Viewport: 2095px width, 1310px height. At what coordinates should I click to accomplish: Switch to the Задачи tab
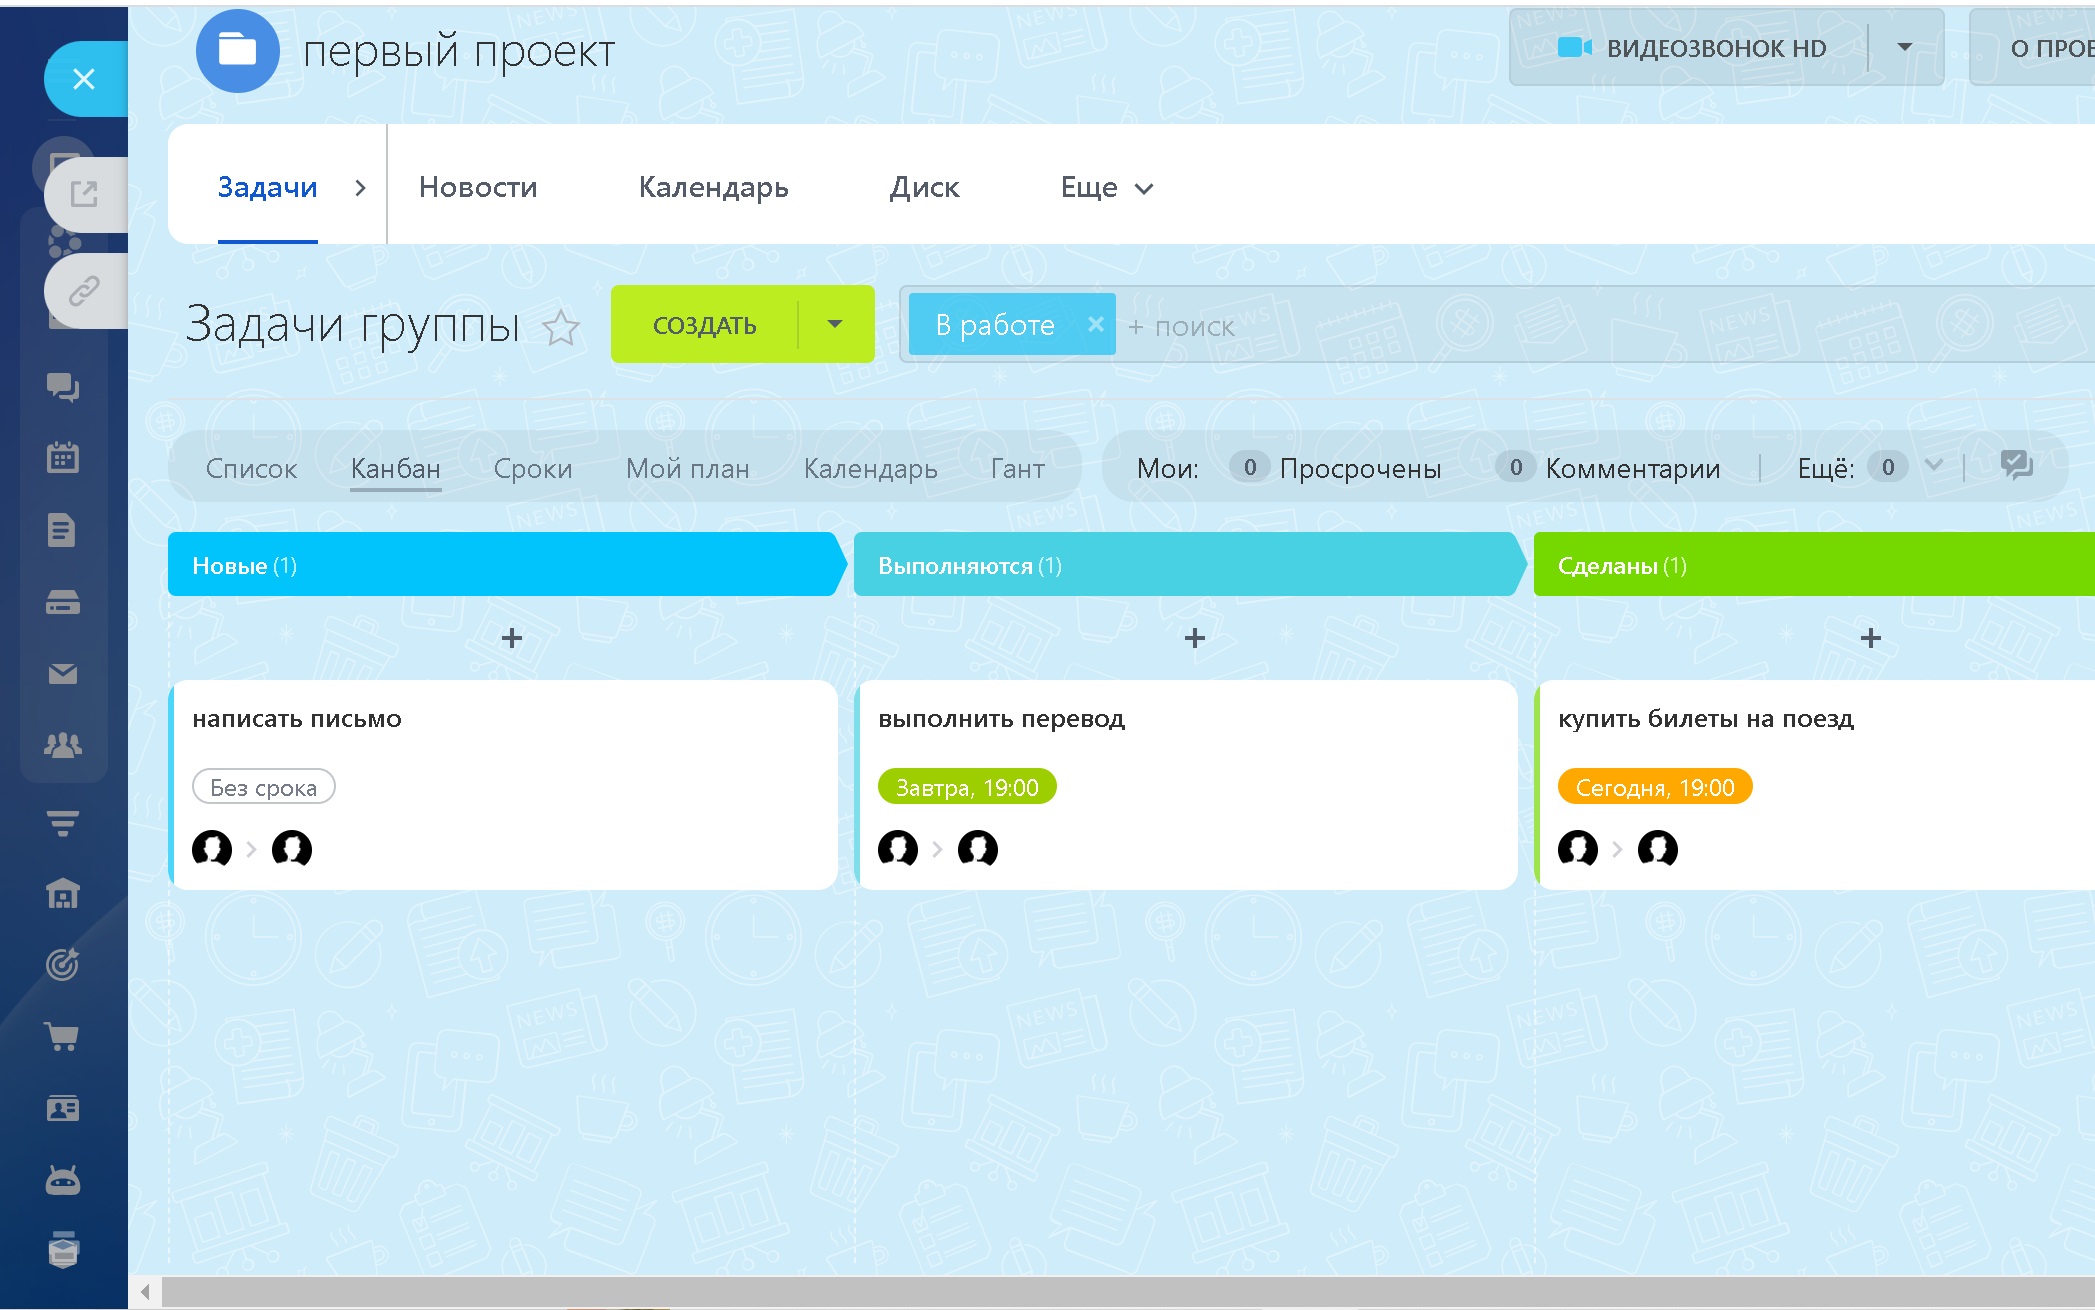268,187
